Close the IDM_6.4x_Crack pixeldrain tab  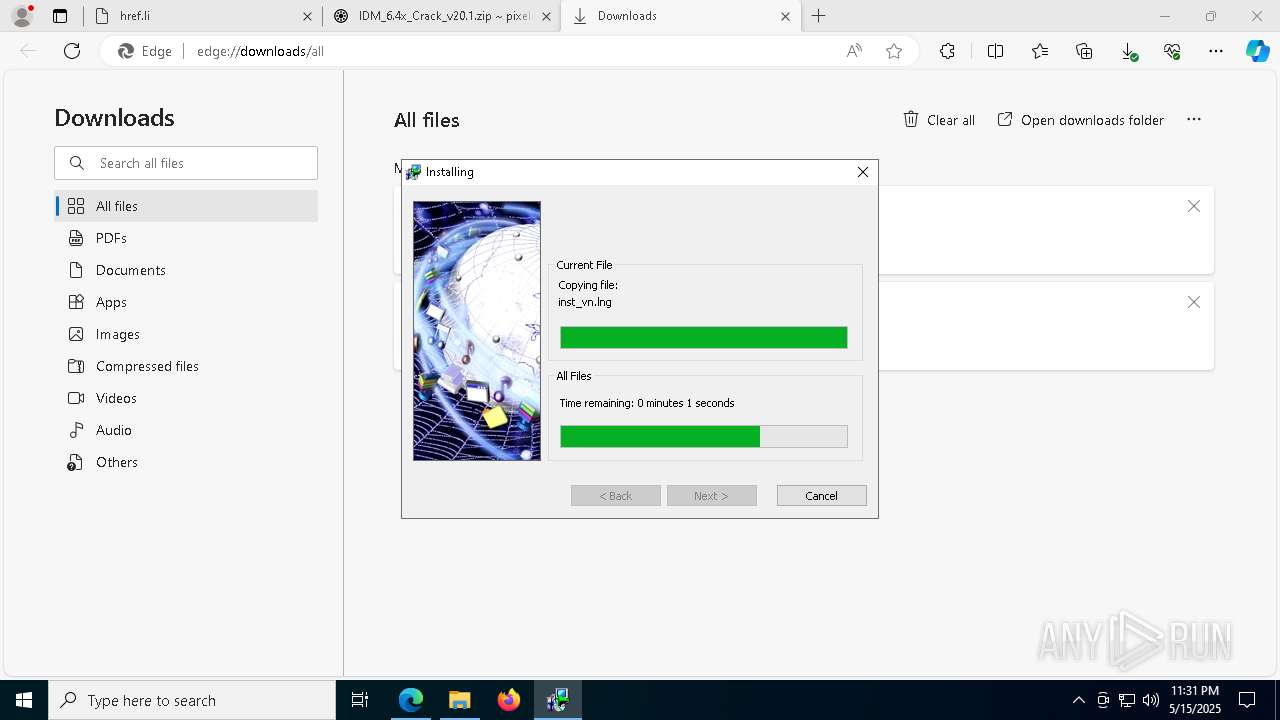pyautogui.click(x=546, y=16)
